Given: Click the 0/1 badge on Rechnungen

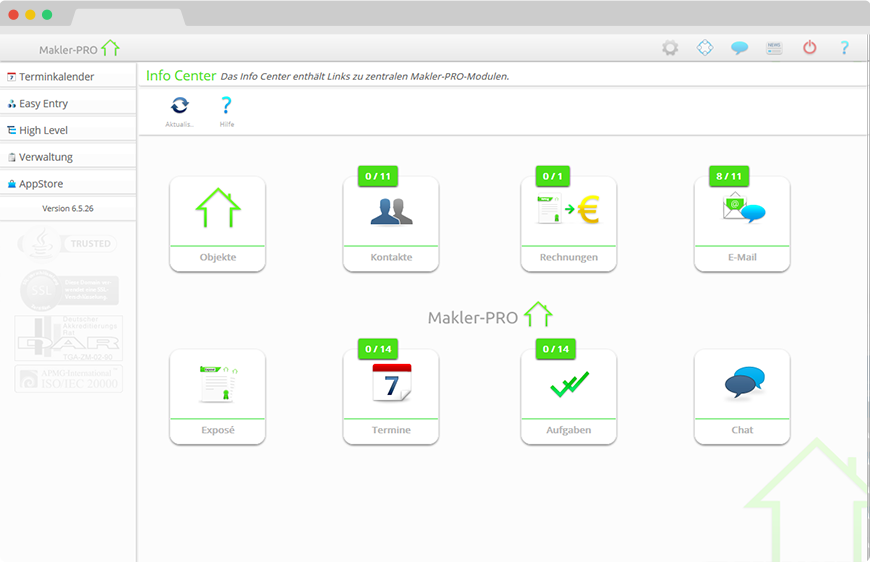Looking at the screenshot, I should pyautogui.click(x=552, y=176).
